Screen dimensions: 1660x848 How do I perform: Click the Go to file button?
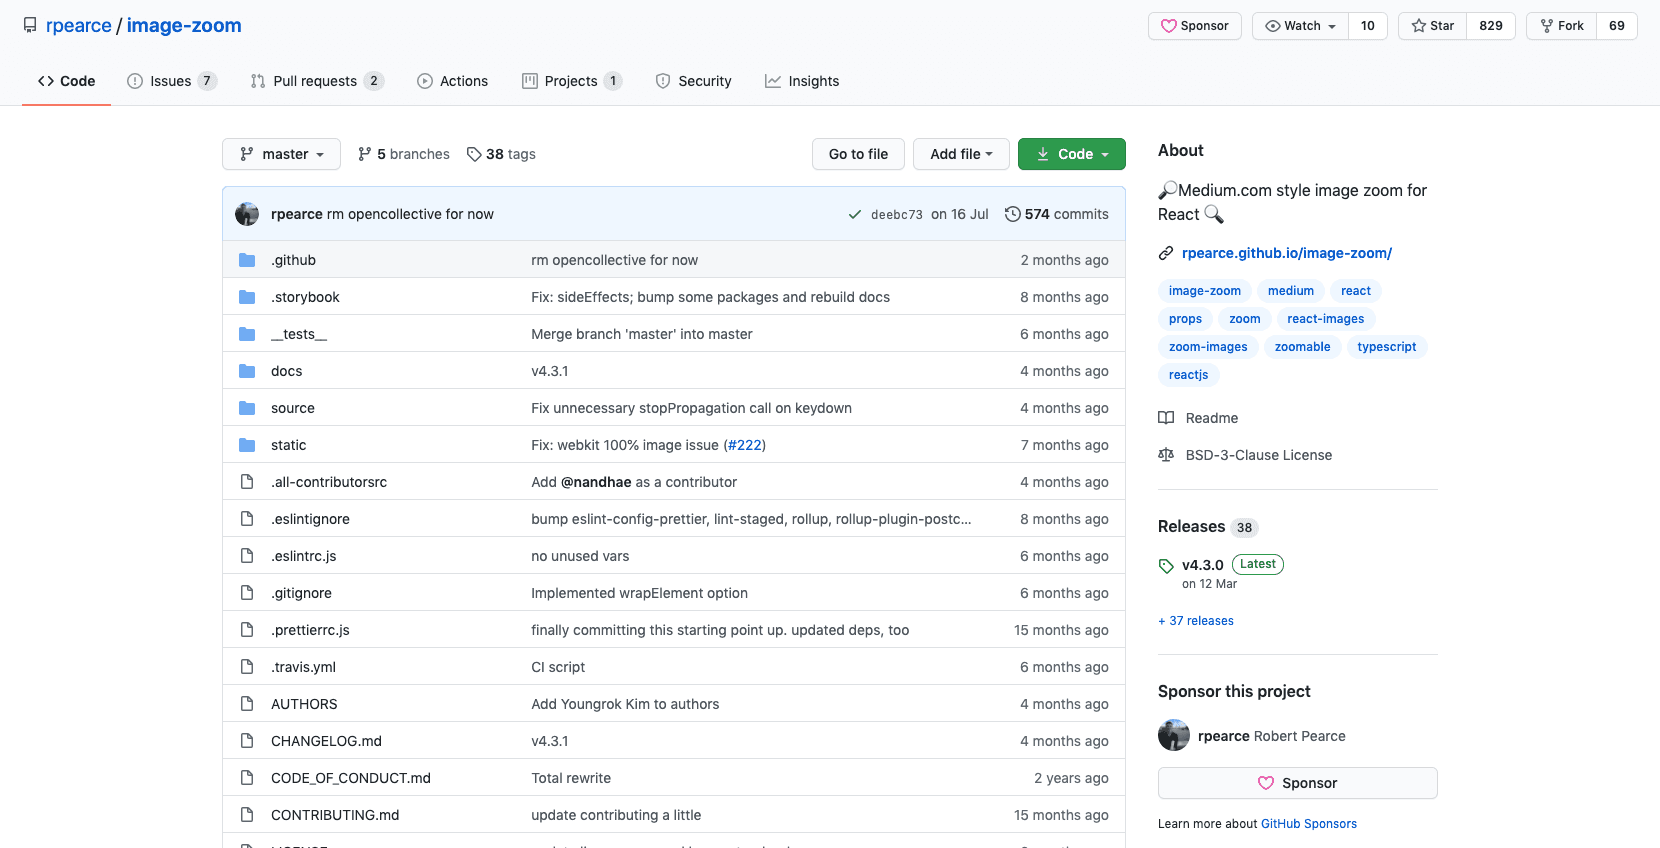pyautogui.click(x=858, y=154)
